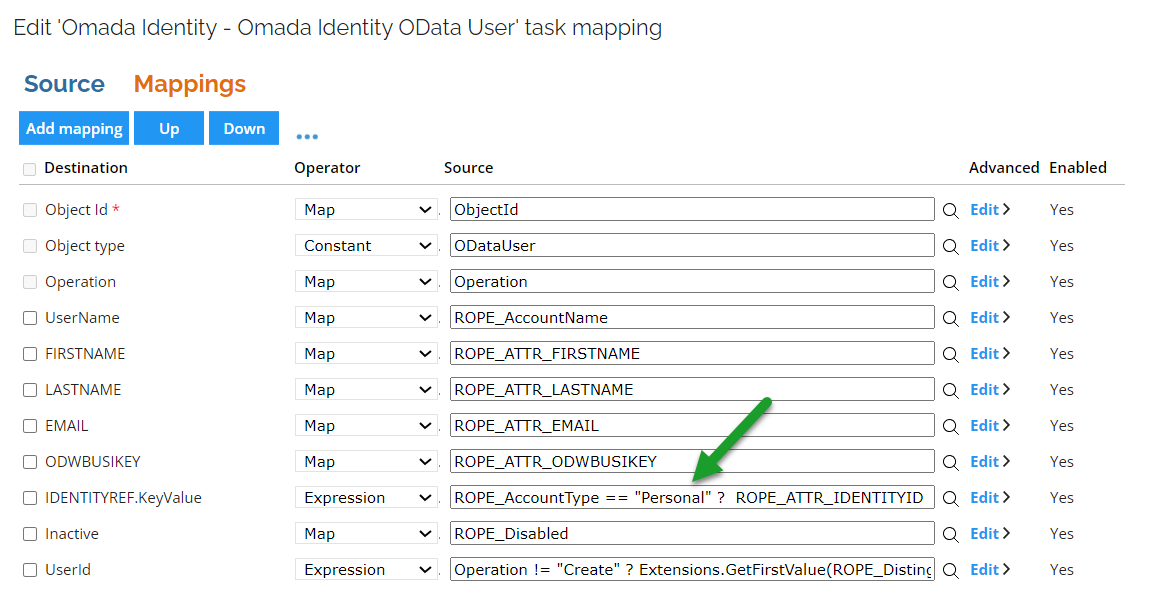Viewport: 1155px width, 610px height.
Task: Open source lookup for EMAIL row
Action: click(x=950, y=427)
